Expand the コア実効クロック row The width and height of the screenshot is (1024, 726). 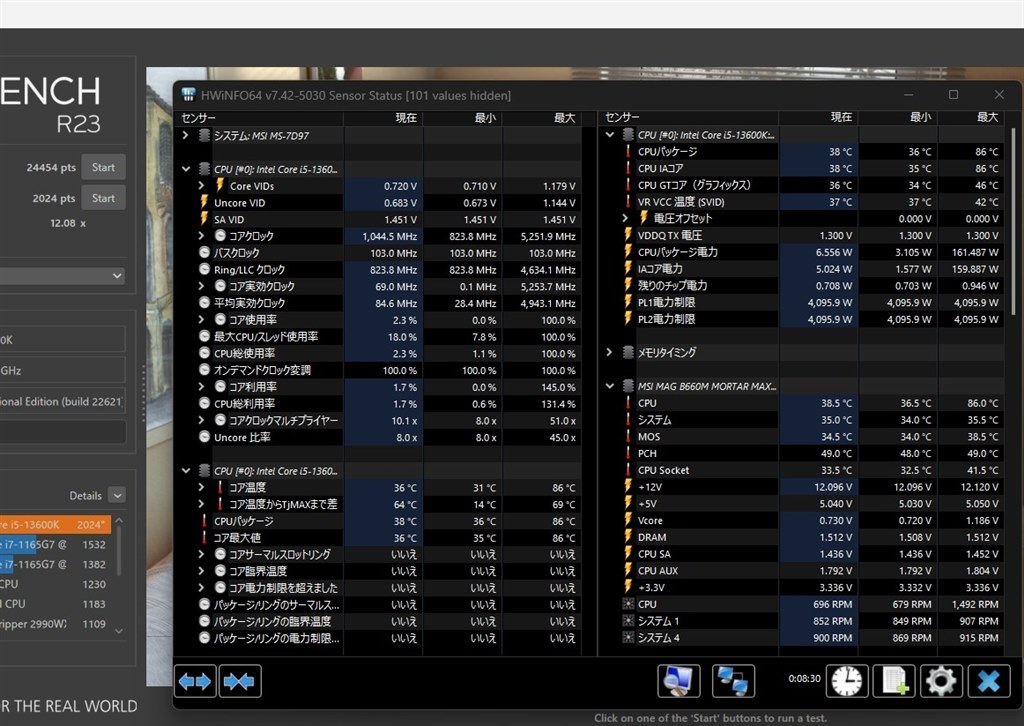point(201,286)
